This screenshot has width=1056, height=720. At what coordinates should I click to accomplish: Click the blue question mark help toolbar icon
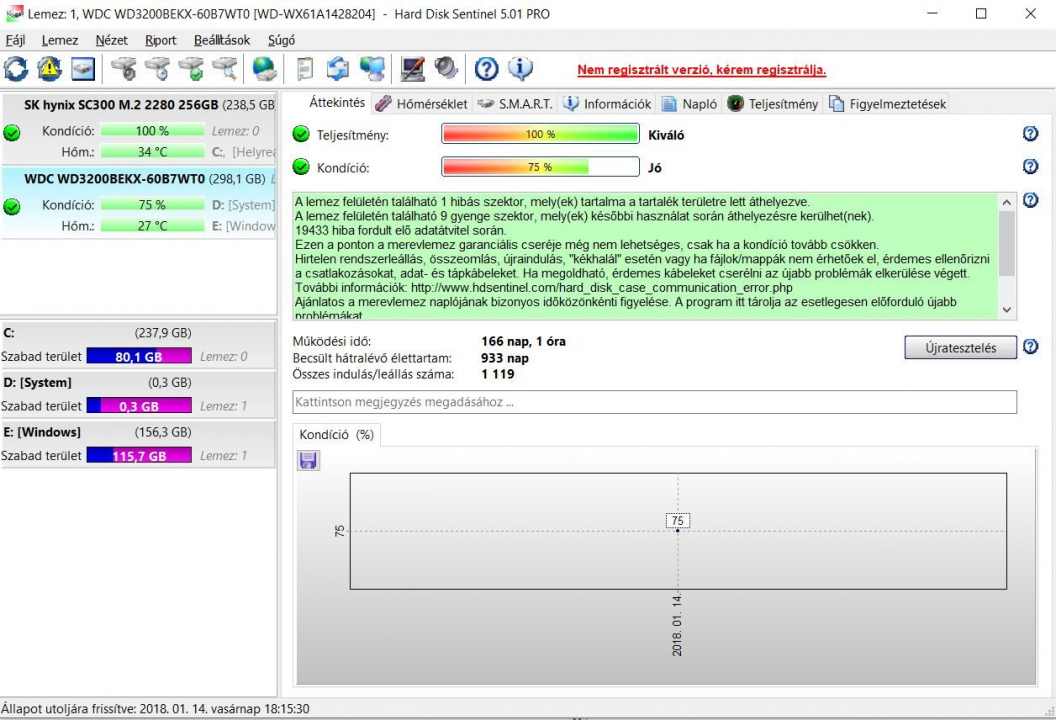coord(486,68)
